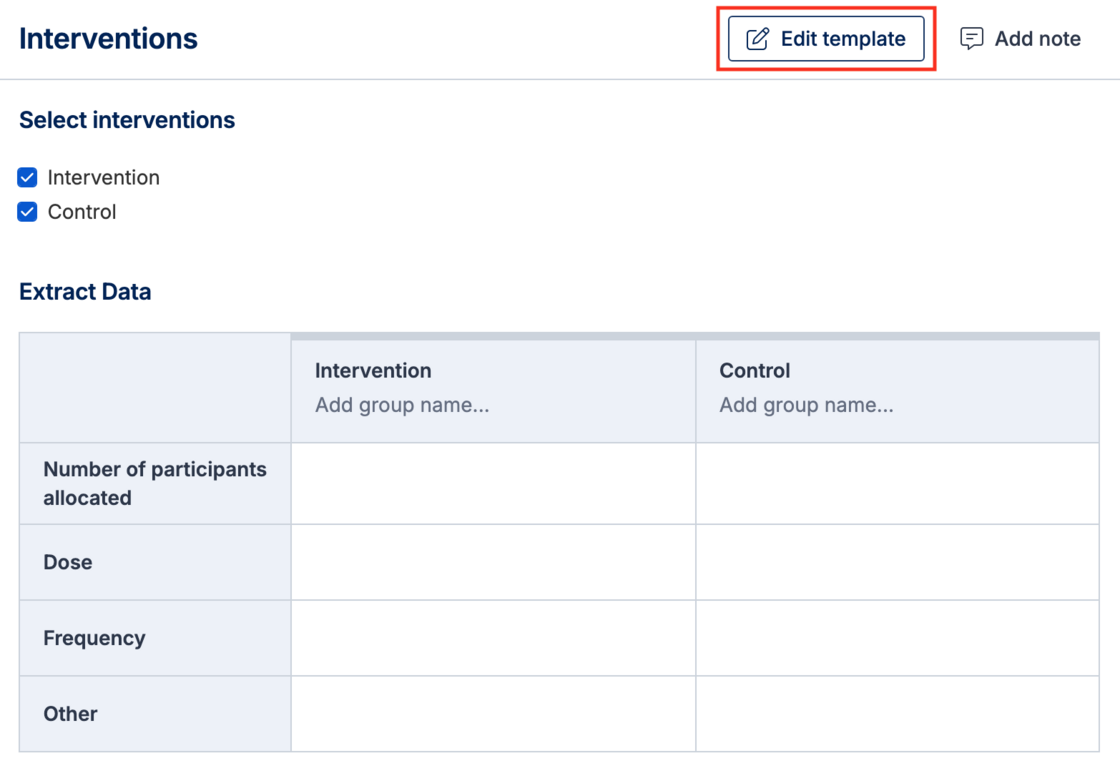Uncheck the Control checkbox

coord(26,211)
